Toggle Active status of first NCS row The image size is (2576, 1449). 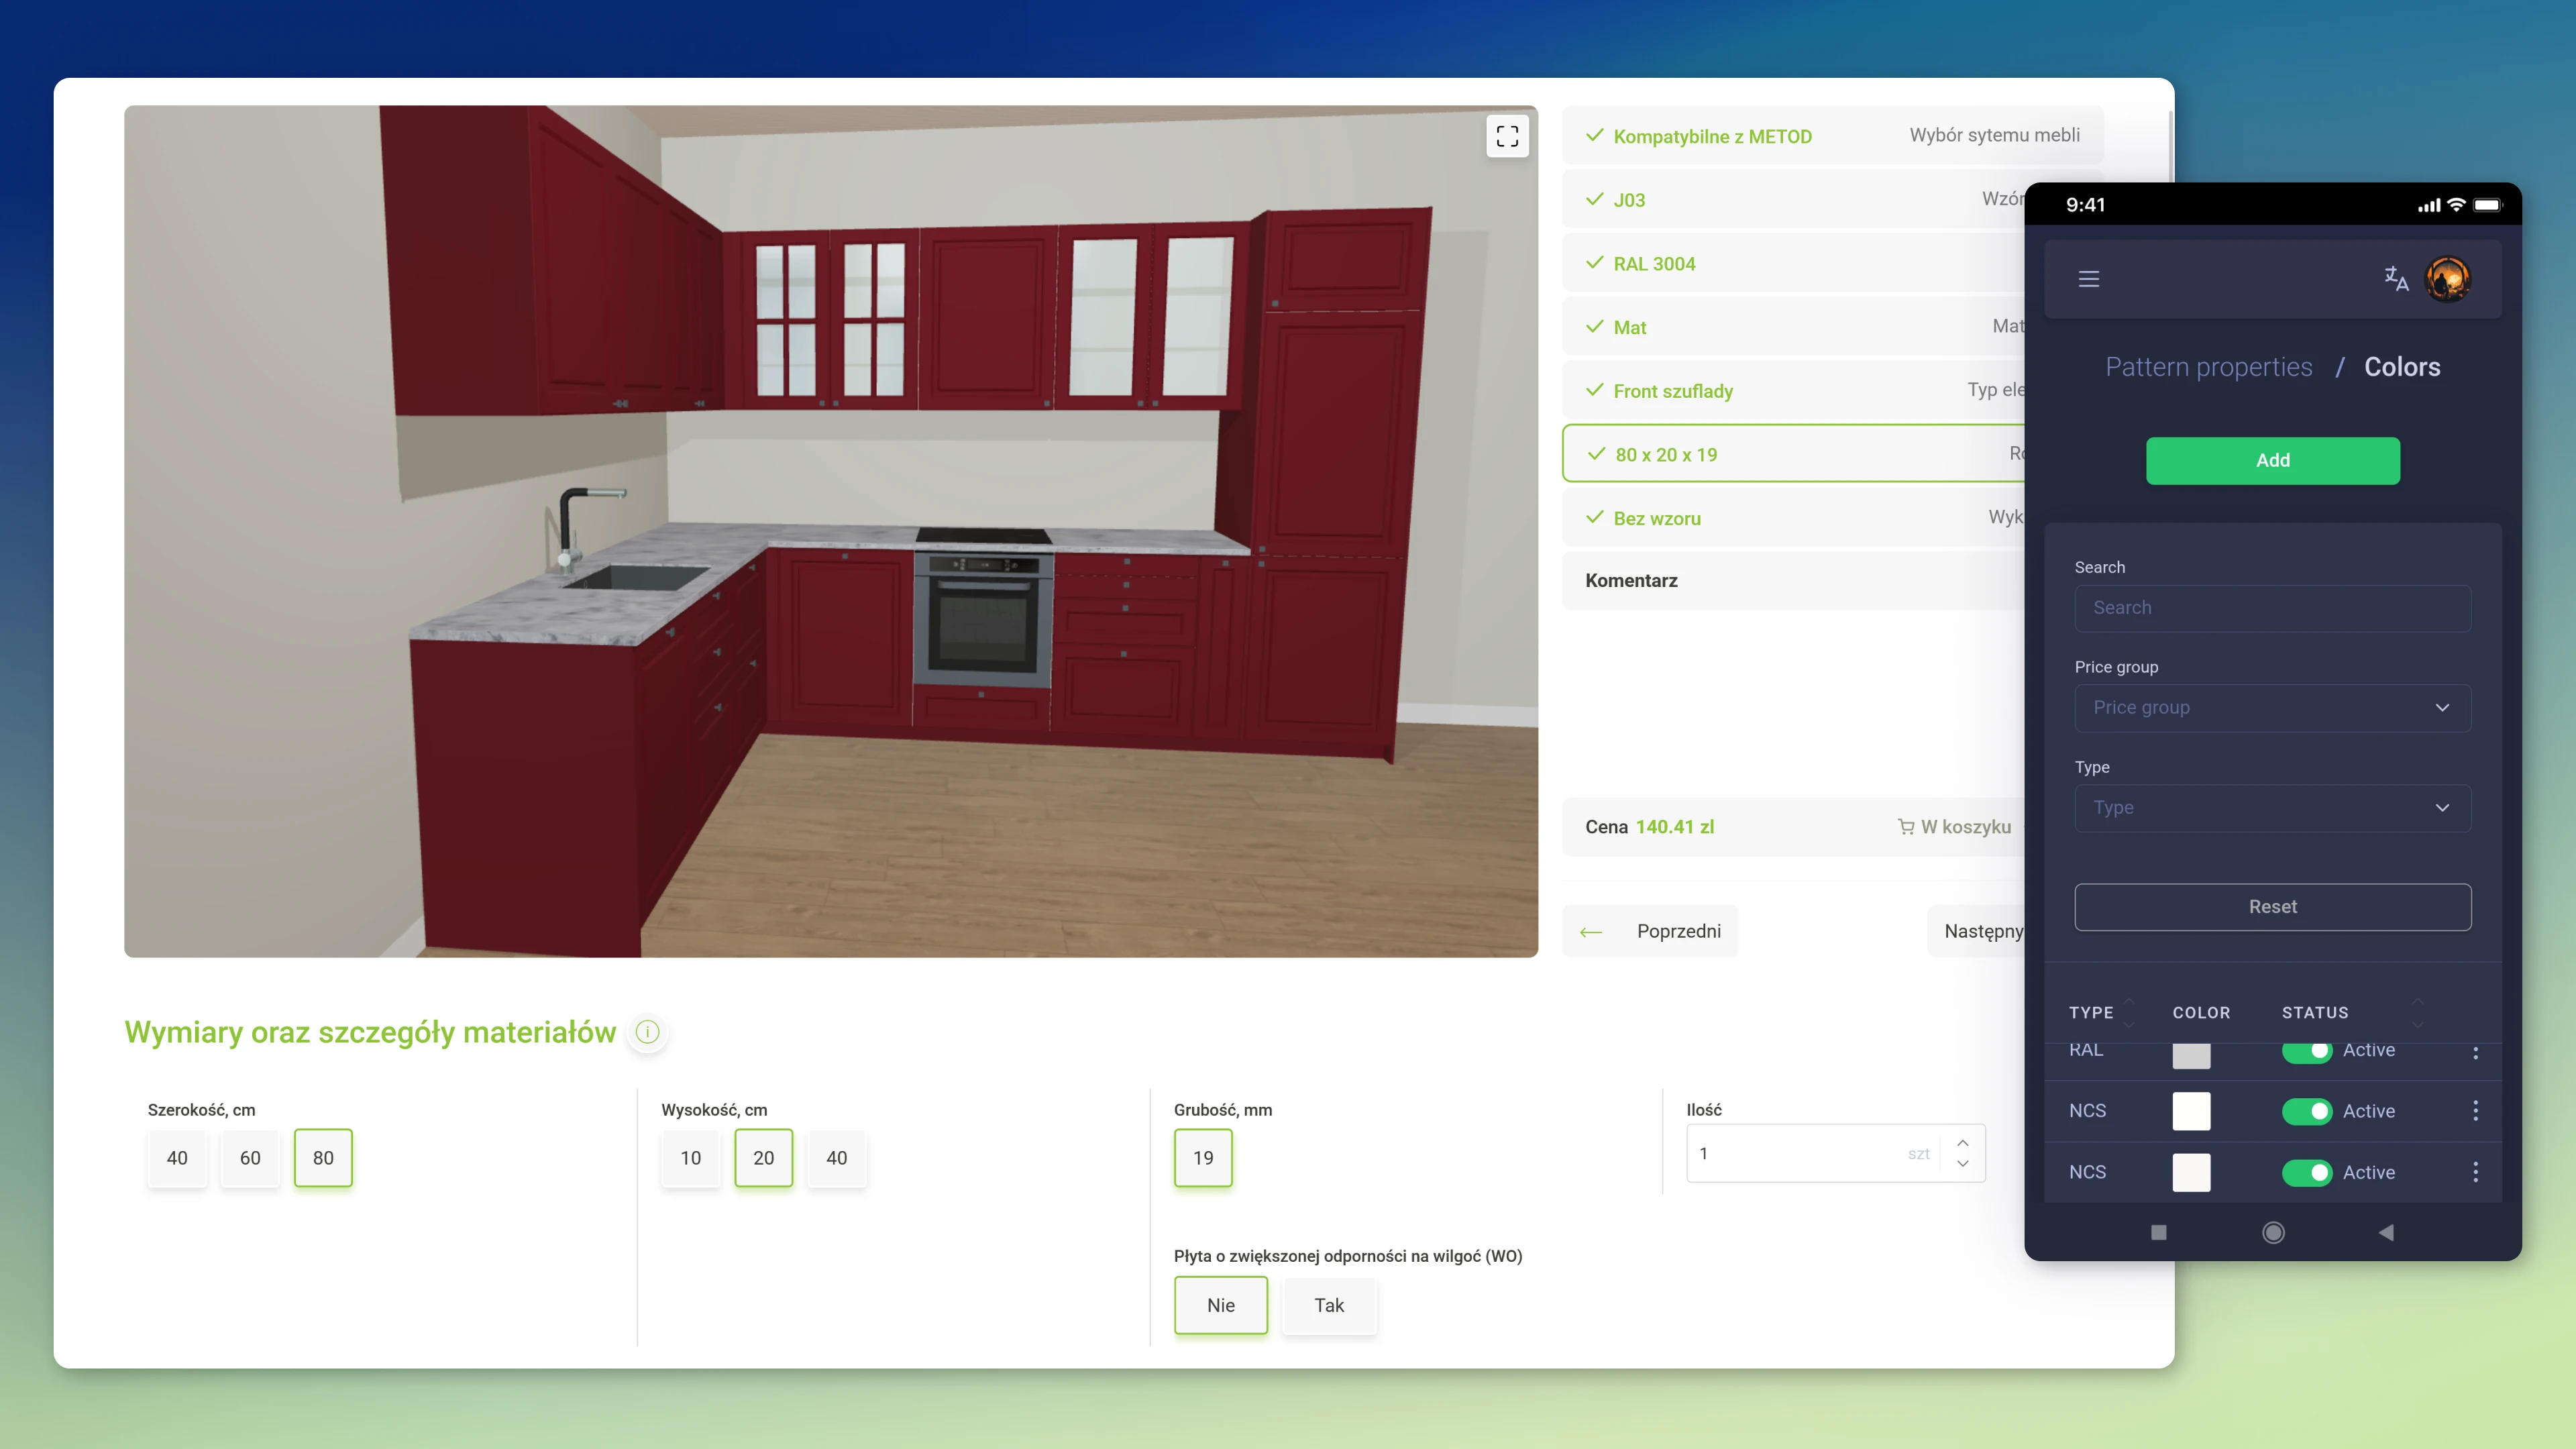click(2306, 1111)
